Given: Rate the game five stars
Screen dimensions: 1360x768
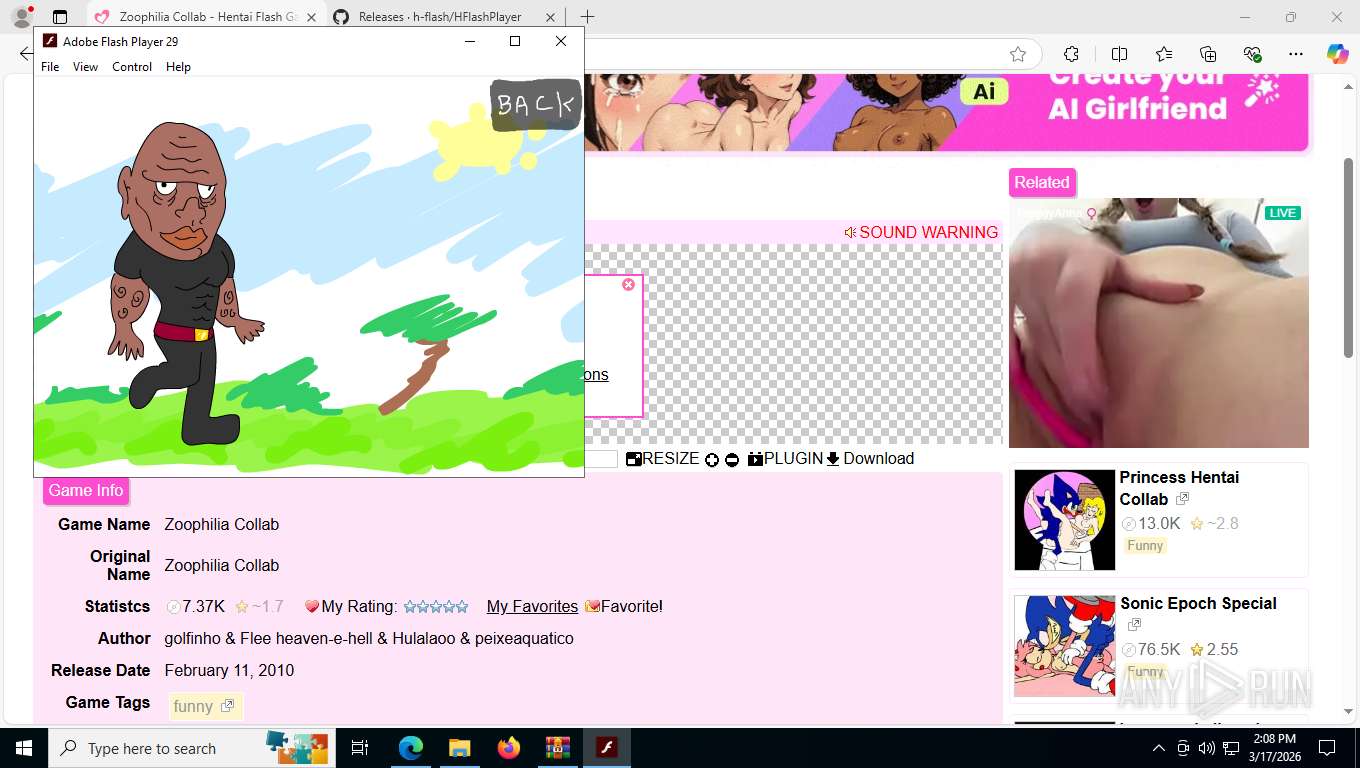Looking at the screenshot, I should pyautogui.click(x=462, y=606).
